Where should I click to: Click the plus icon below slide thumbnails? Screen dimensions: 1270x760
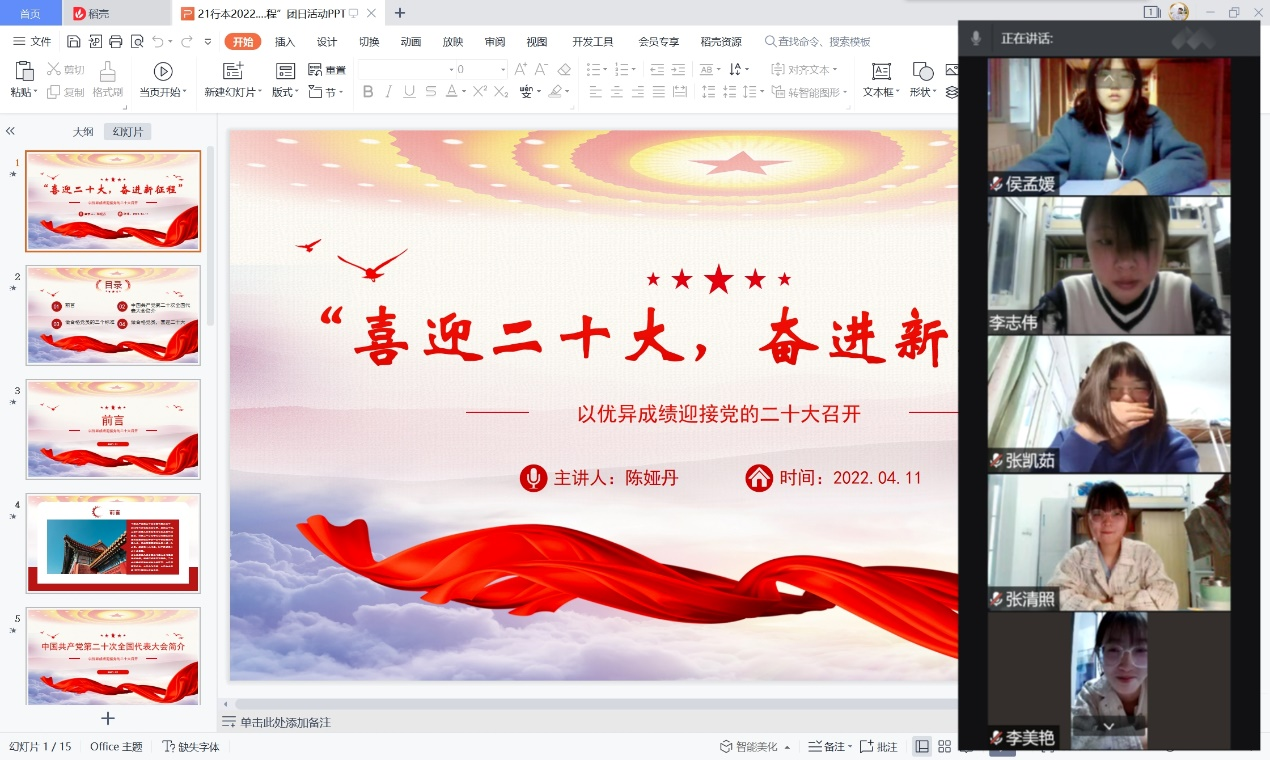click(x=108, y=718)
